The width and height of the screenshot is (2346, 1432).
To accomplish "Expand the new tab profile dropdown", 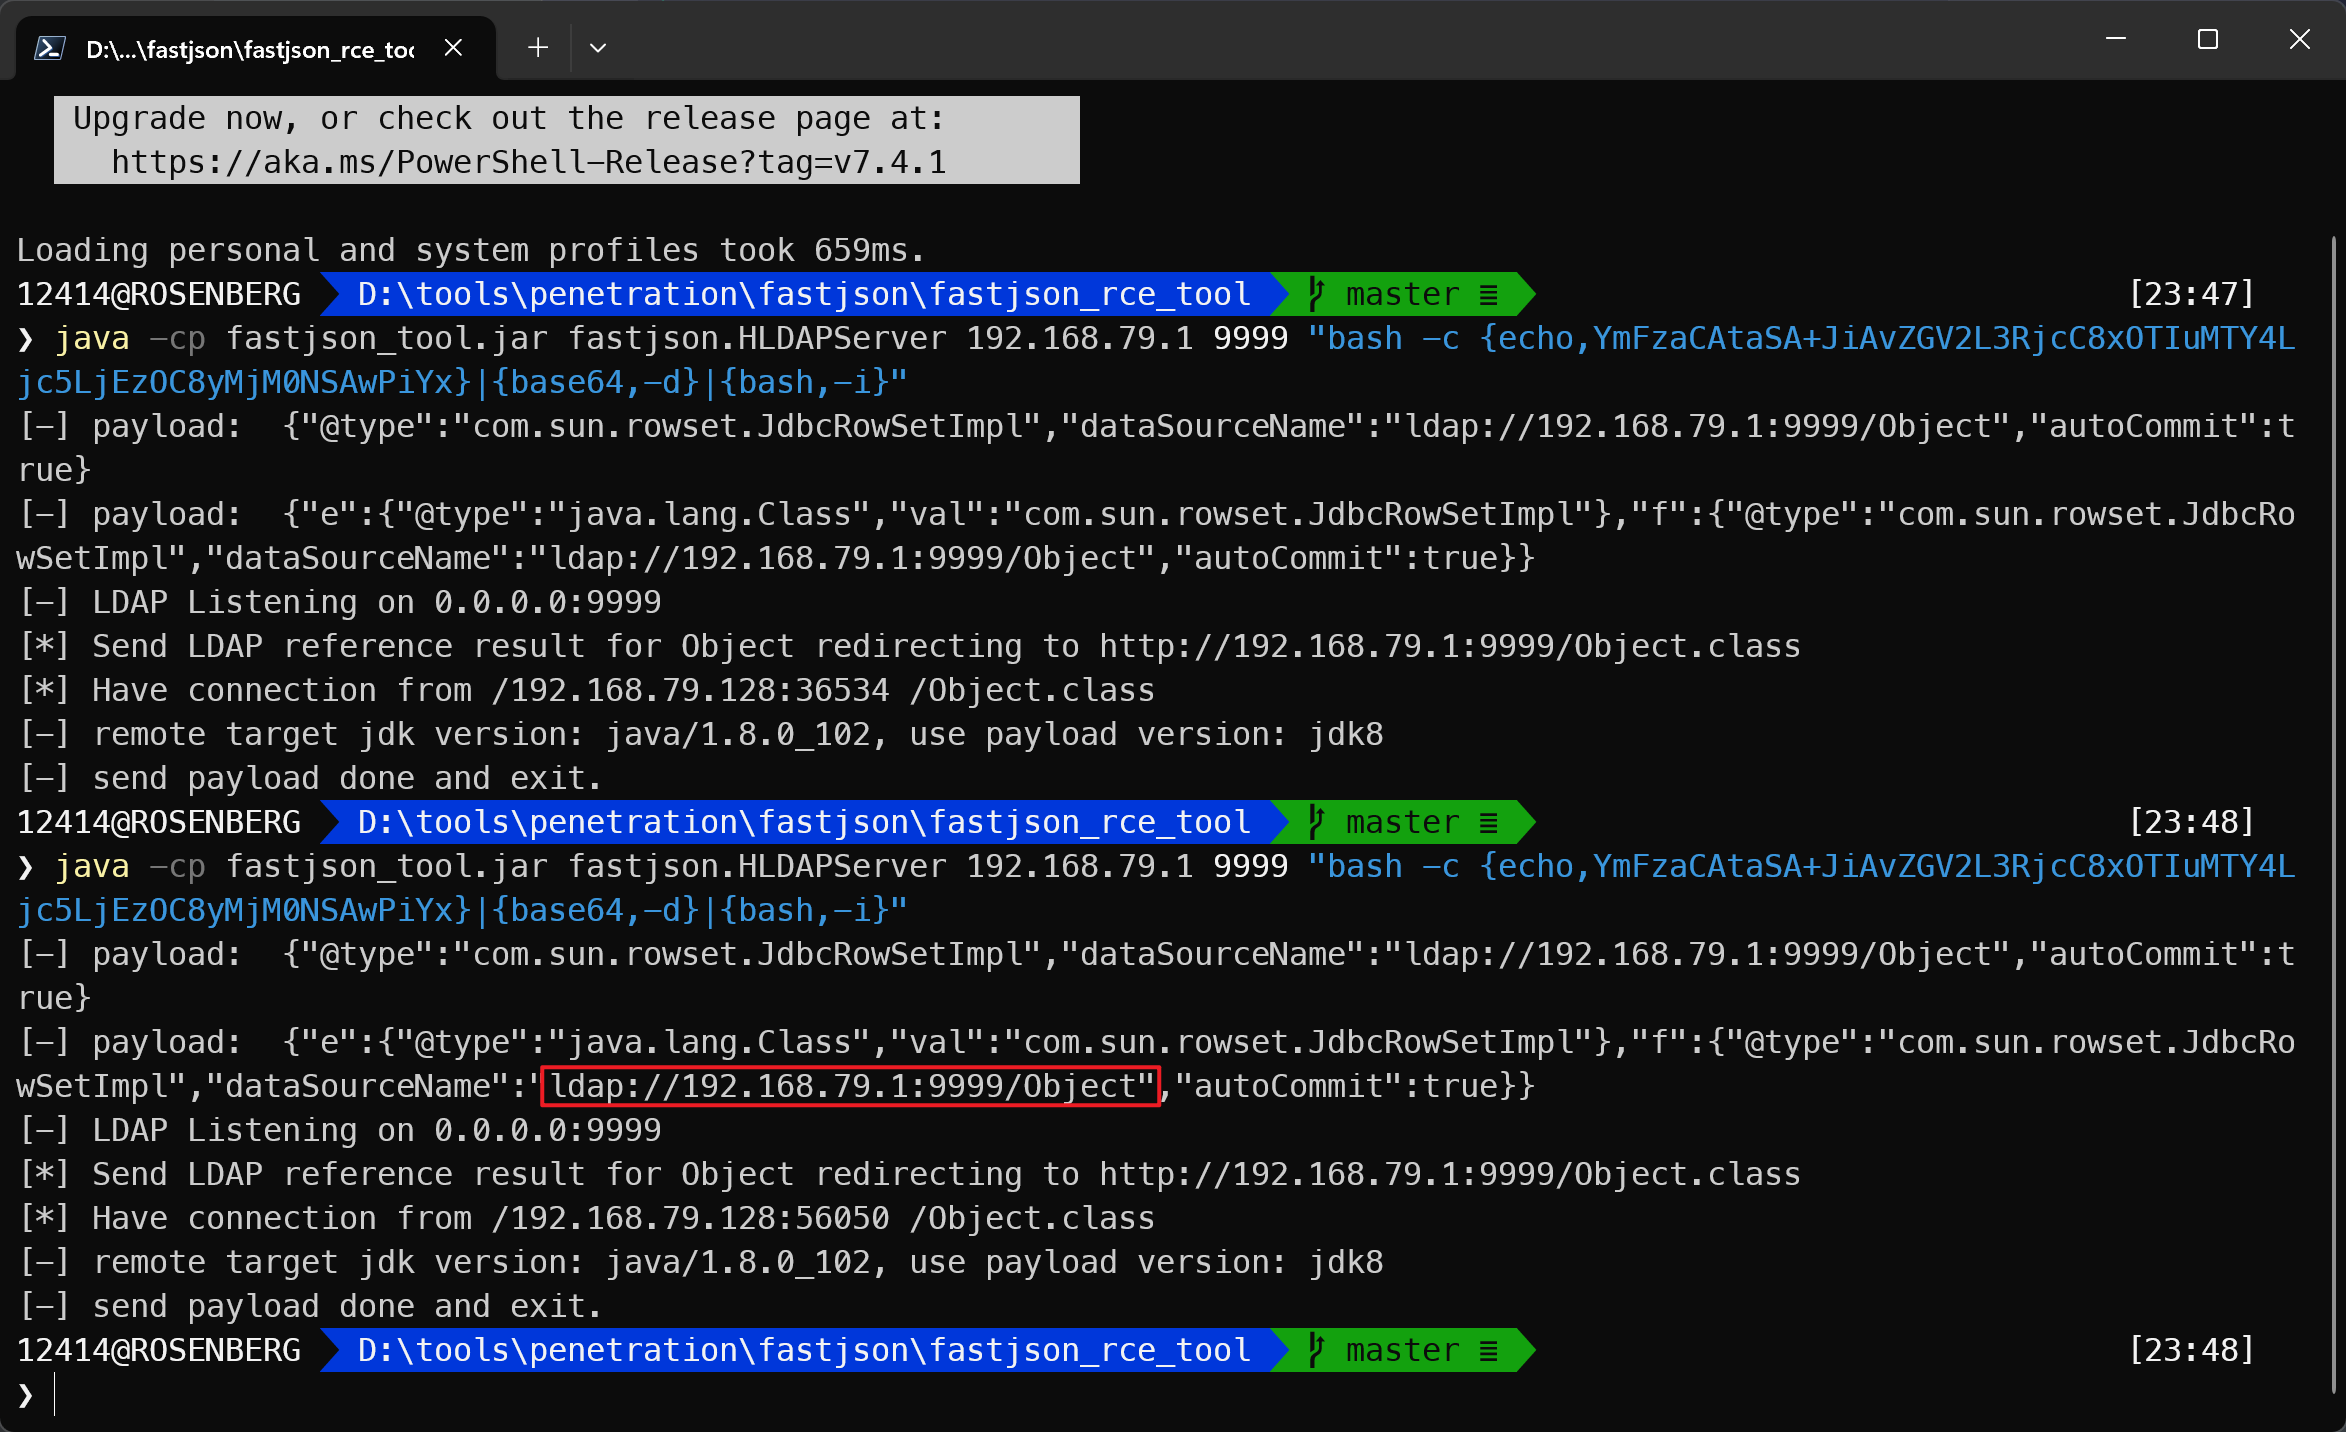I will tap(598, 48).
